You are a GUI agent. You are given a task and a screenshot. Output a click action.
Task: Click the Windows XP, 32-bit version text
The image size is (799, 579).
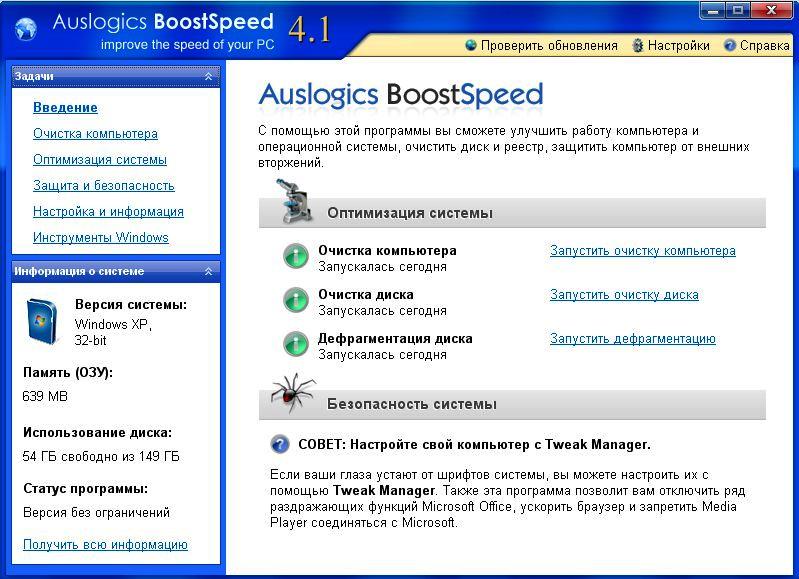(113, 332)
